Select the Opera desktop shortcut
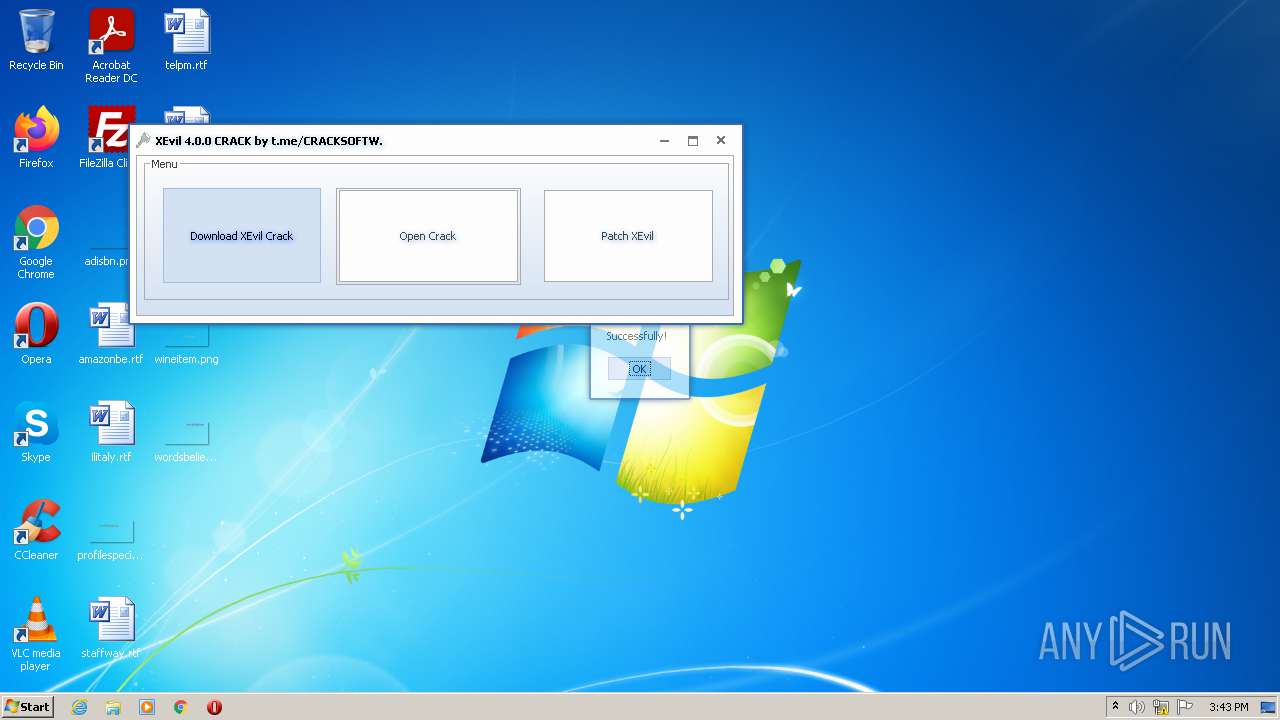 [x=36, y=334]
